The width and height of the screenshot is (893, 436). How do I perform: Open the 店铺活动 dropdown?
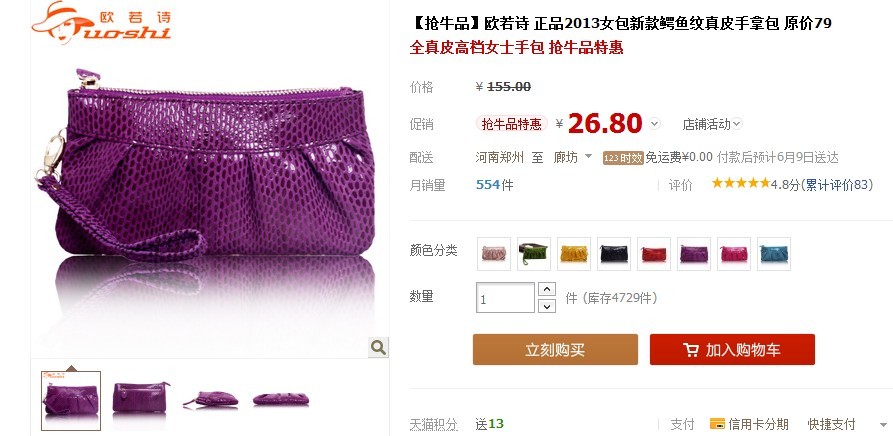coord(712,124)
